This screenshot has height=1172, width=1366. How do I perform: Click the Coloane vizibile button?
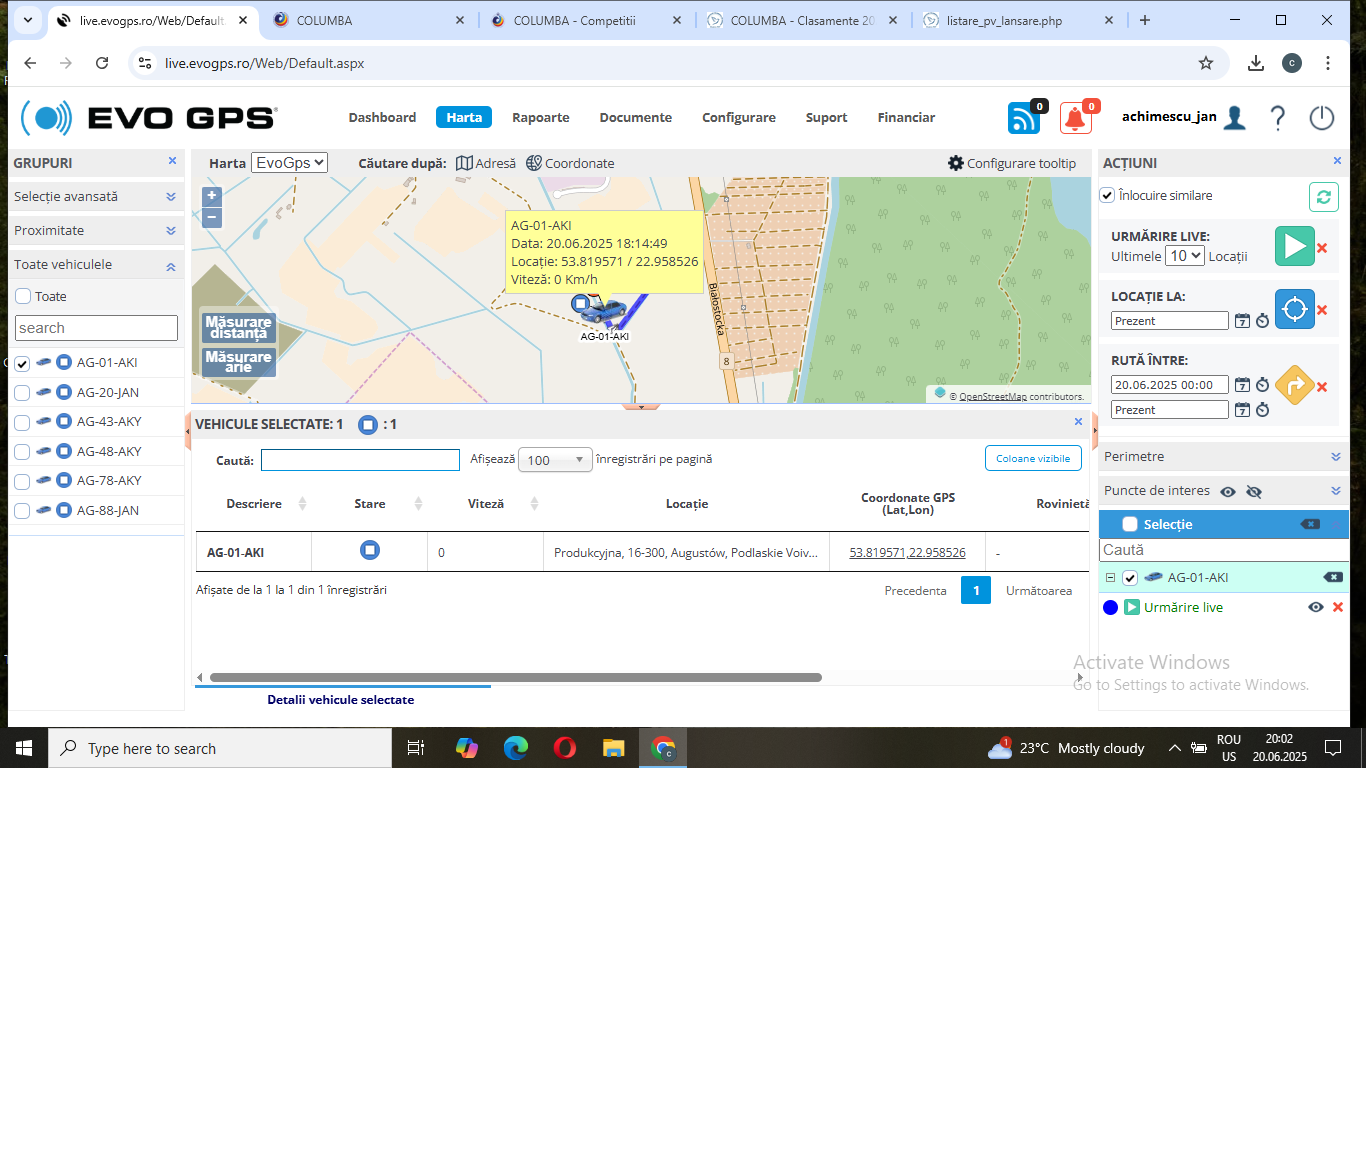click(x=1032, y=458)
